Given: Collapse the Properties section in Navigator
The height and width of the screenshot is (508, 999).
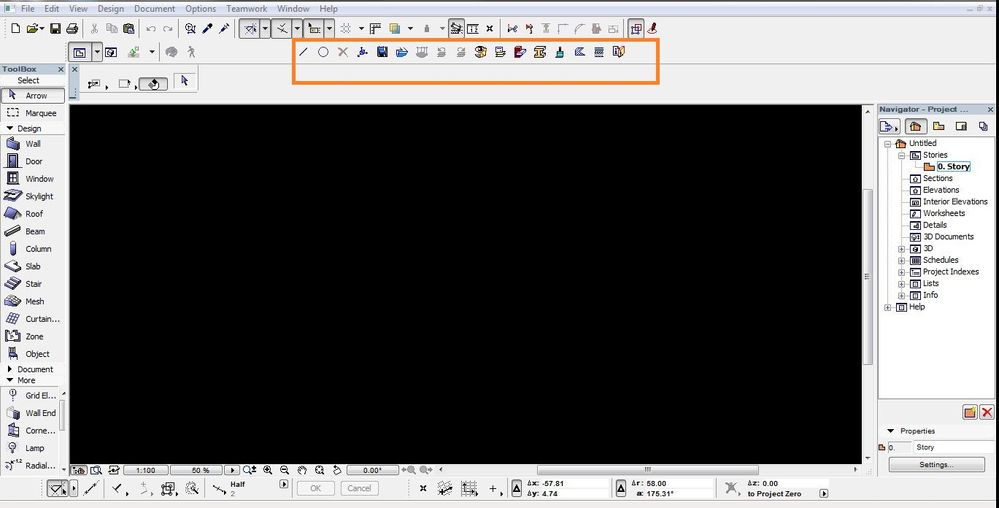Looking at the screenshot, I should 891,431.
